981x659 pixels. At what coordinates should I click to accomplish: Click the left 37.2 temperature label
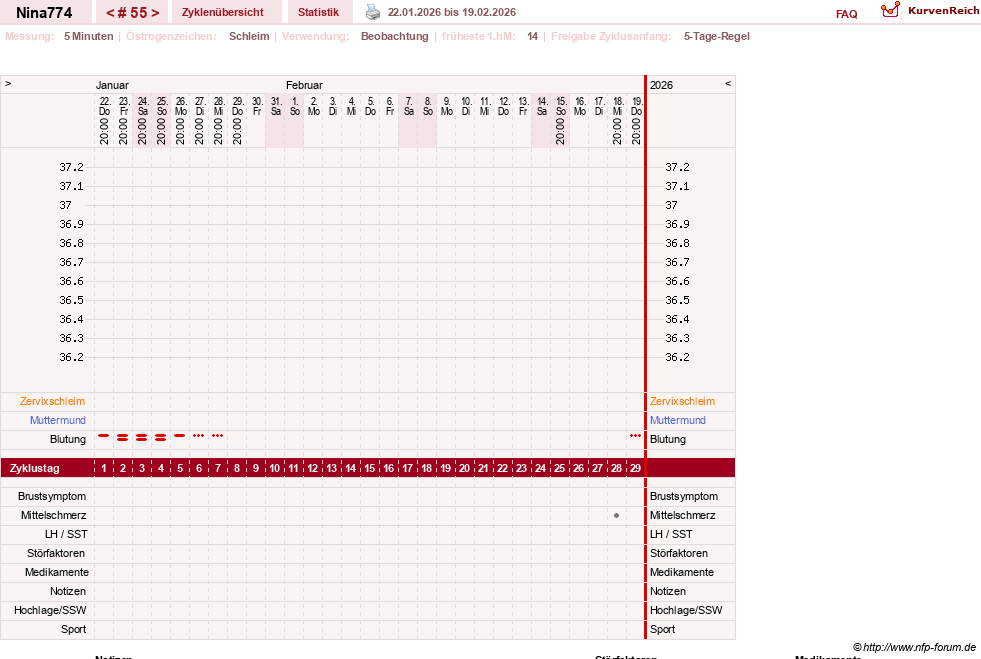pyautogui.click(x=71, y=167)
